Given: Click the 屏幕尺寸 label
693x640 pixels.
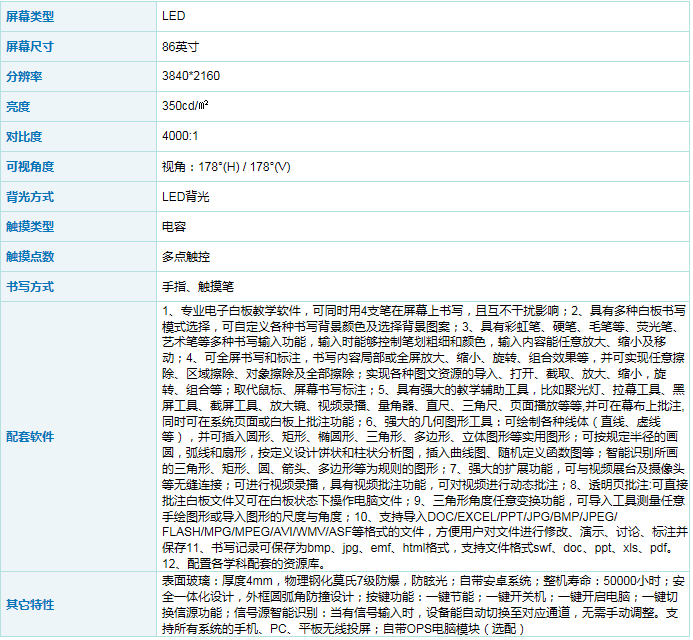Looking at the screenshot, I should coord(30,46).
